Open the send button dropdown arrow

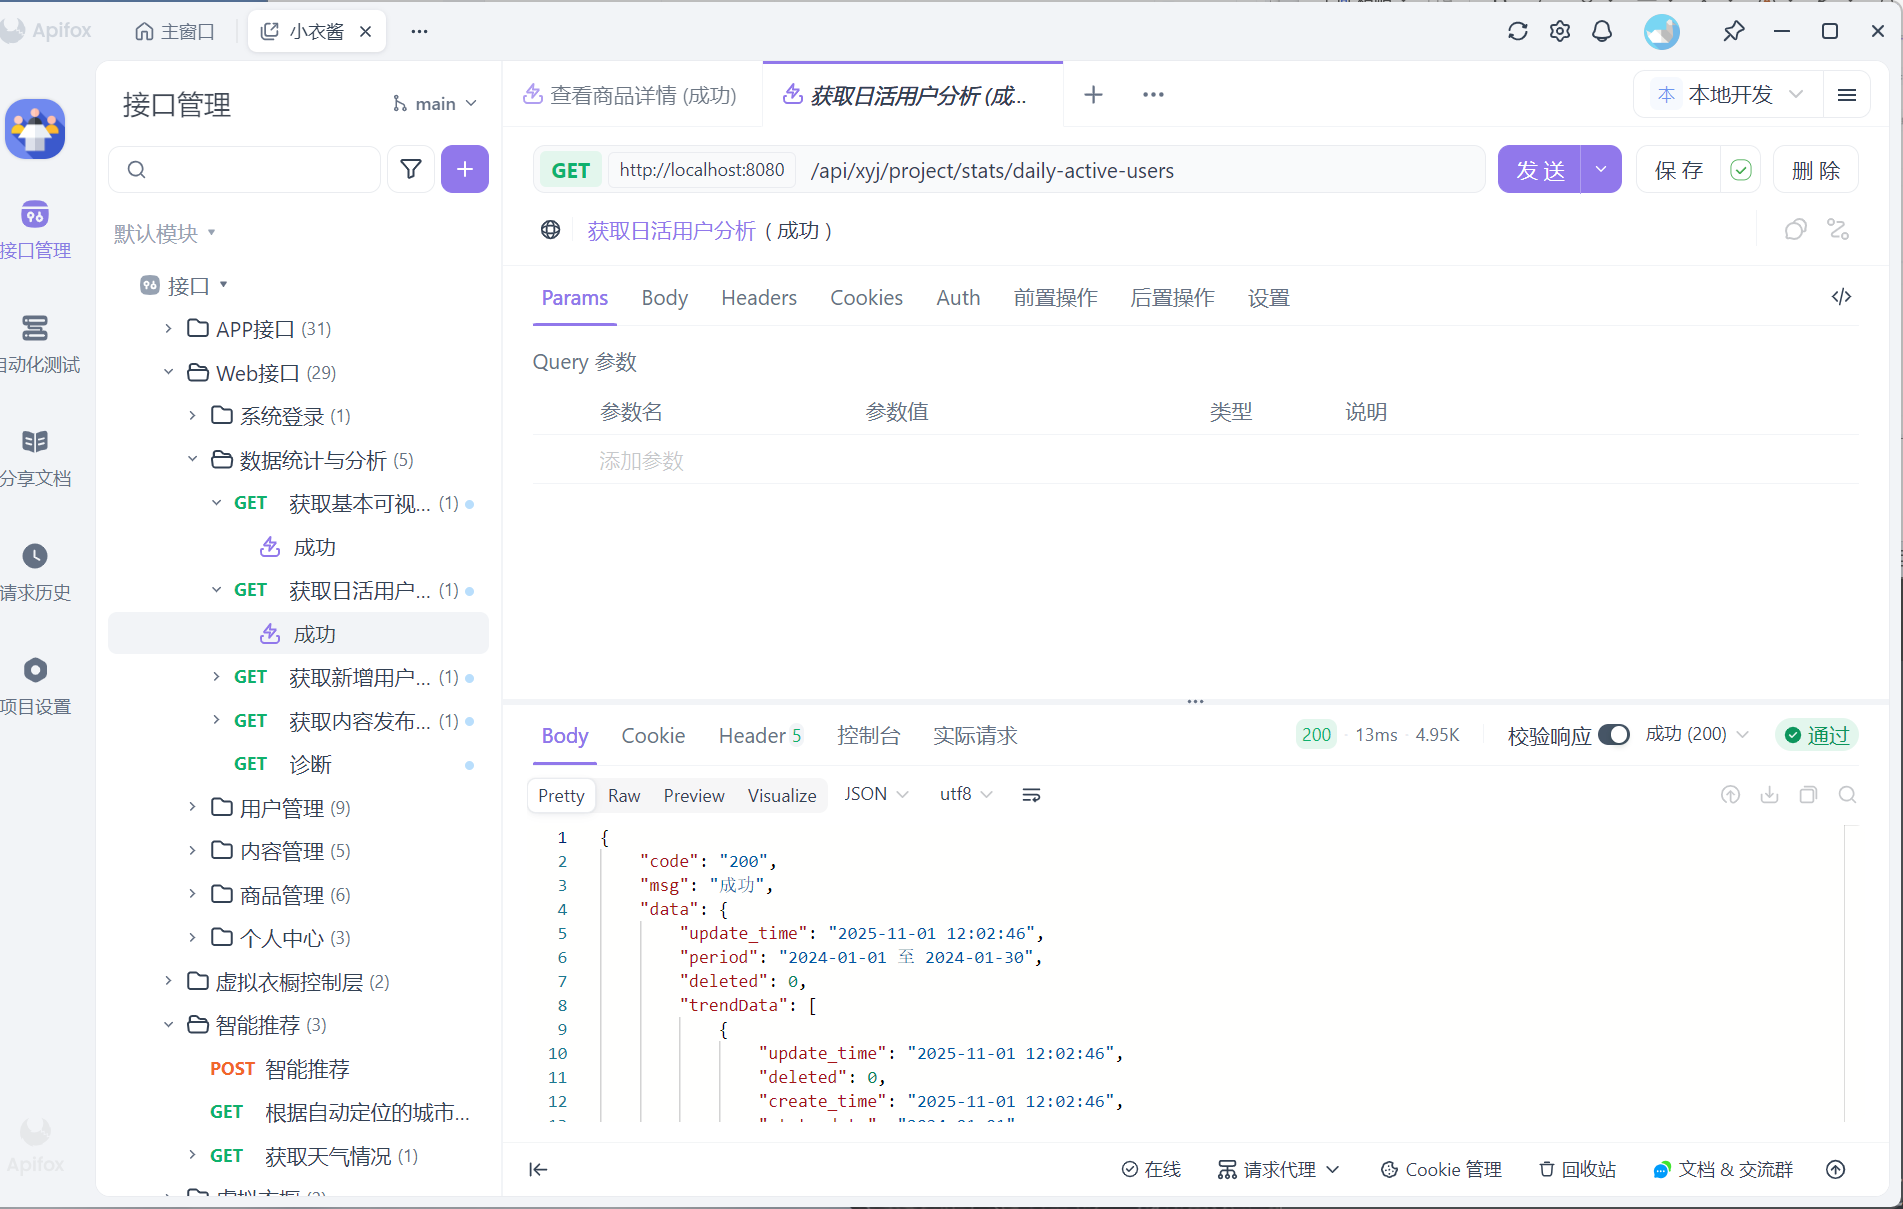(1601, 170)
